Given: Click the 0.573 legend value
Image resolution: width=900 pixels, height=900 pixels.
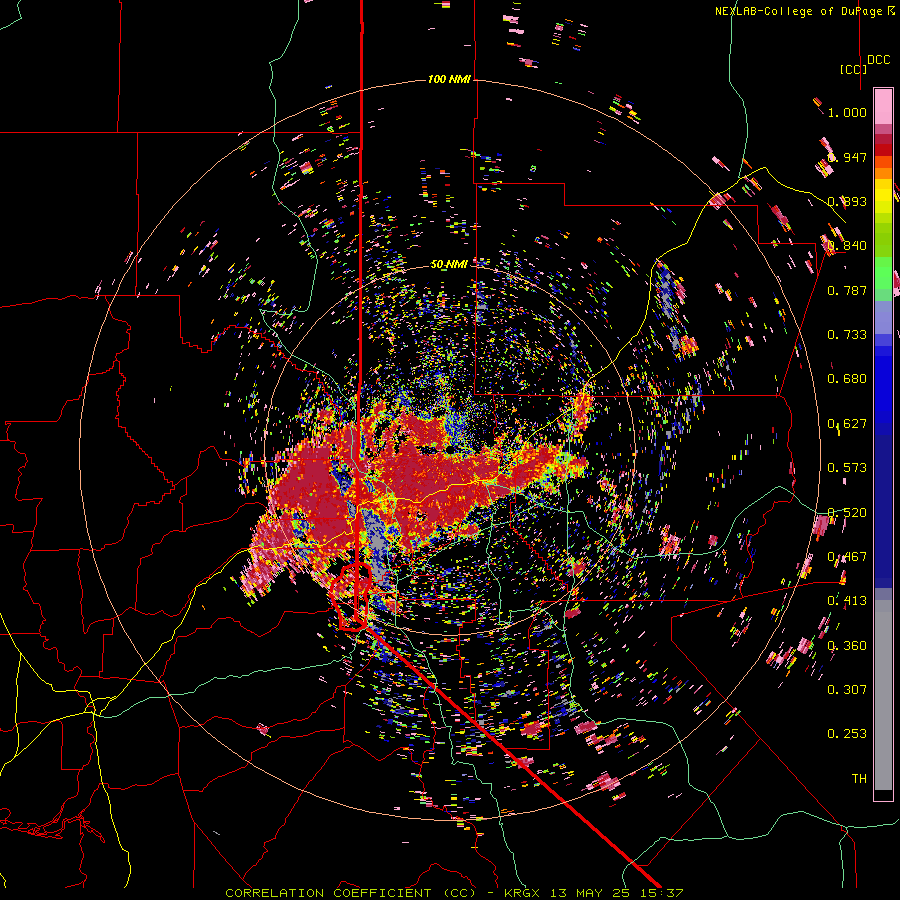Looking at the screenshot, I should (x=847, y=468).
